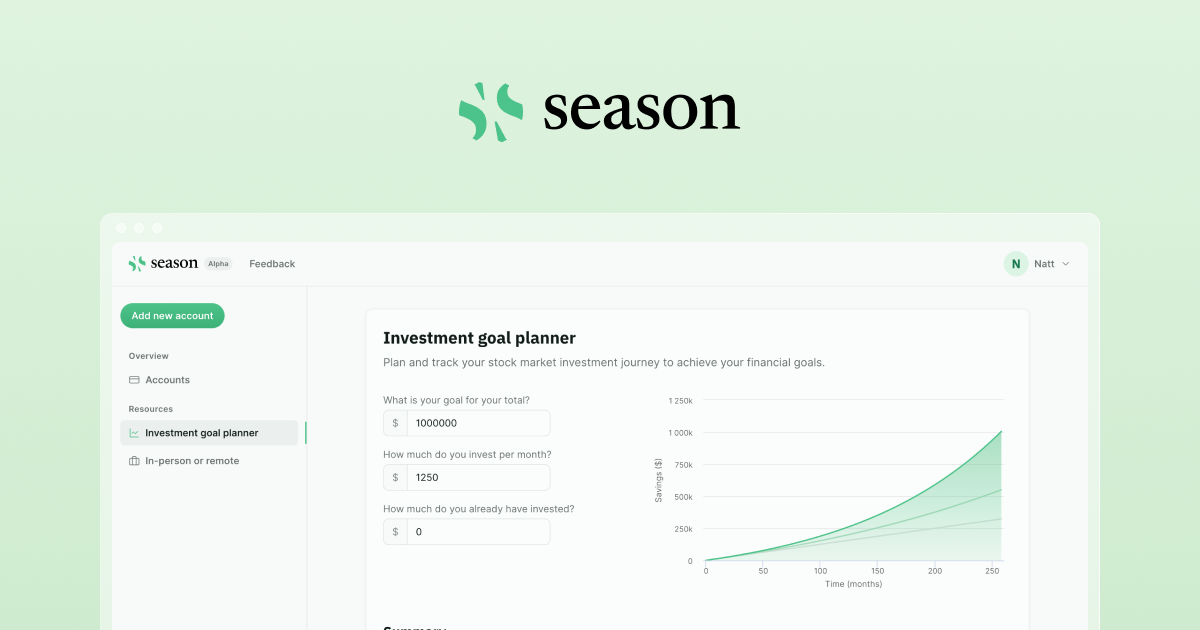Click the Alpha badge next to the logo
This screenshot has height=630, width=1200.
coord(218,263)
